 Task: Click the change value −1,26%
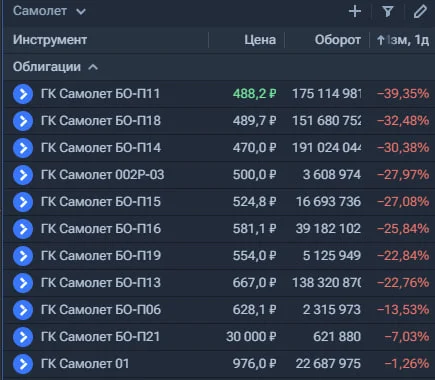click(407, 364)
